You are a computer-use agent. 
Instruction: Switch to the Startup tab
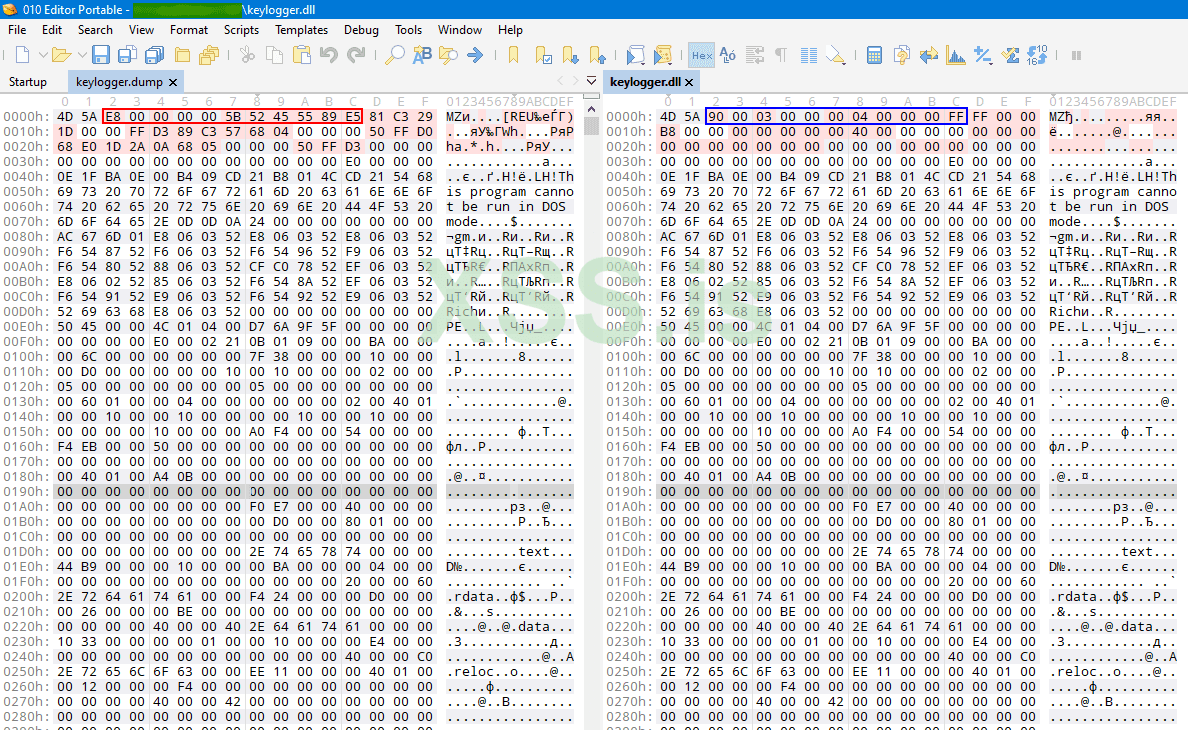[x=28, y=82]
